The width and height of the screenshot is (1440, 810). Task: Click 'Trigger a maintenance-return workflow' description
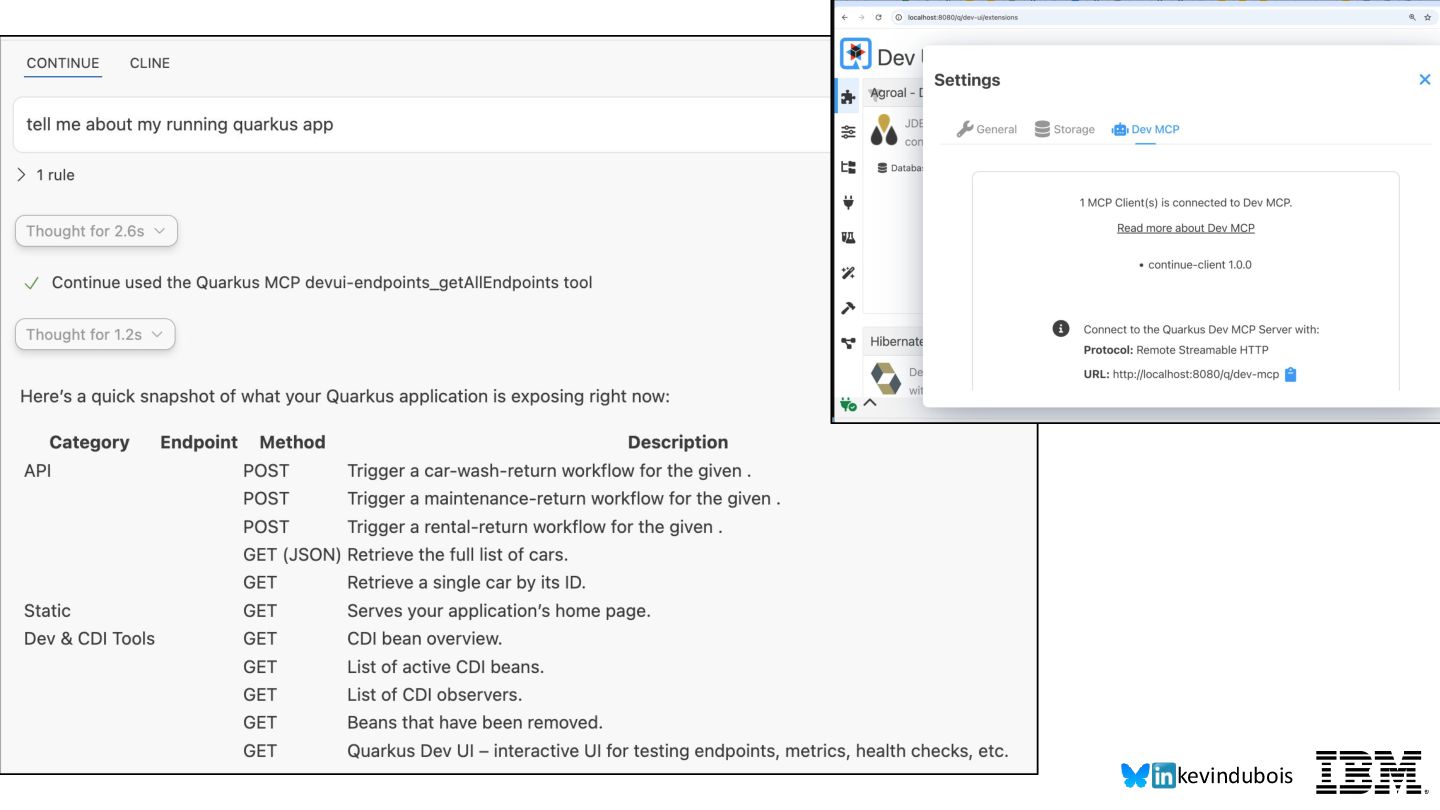(x=564, y=498)
